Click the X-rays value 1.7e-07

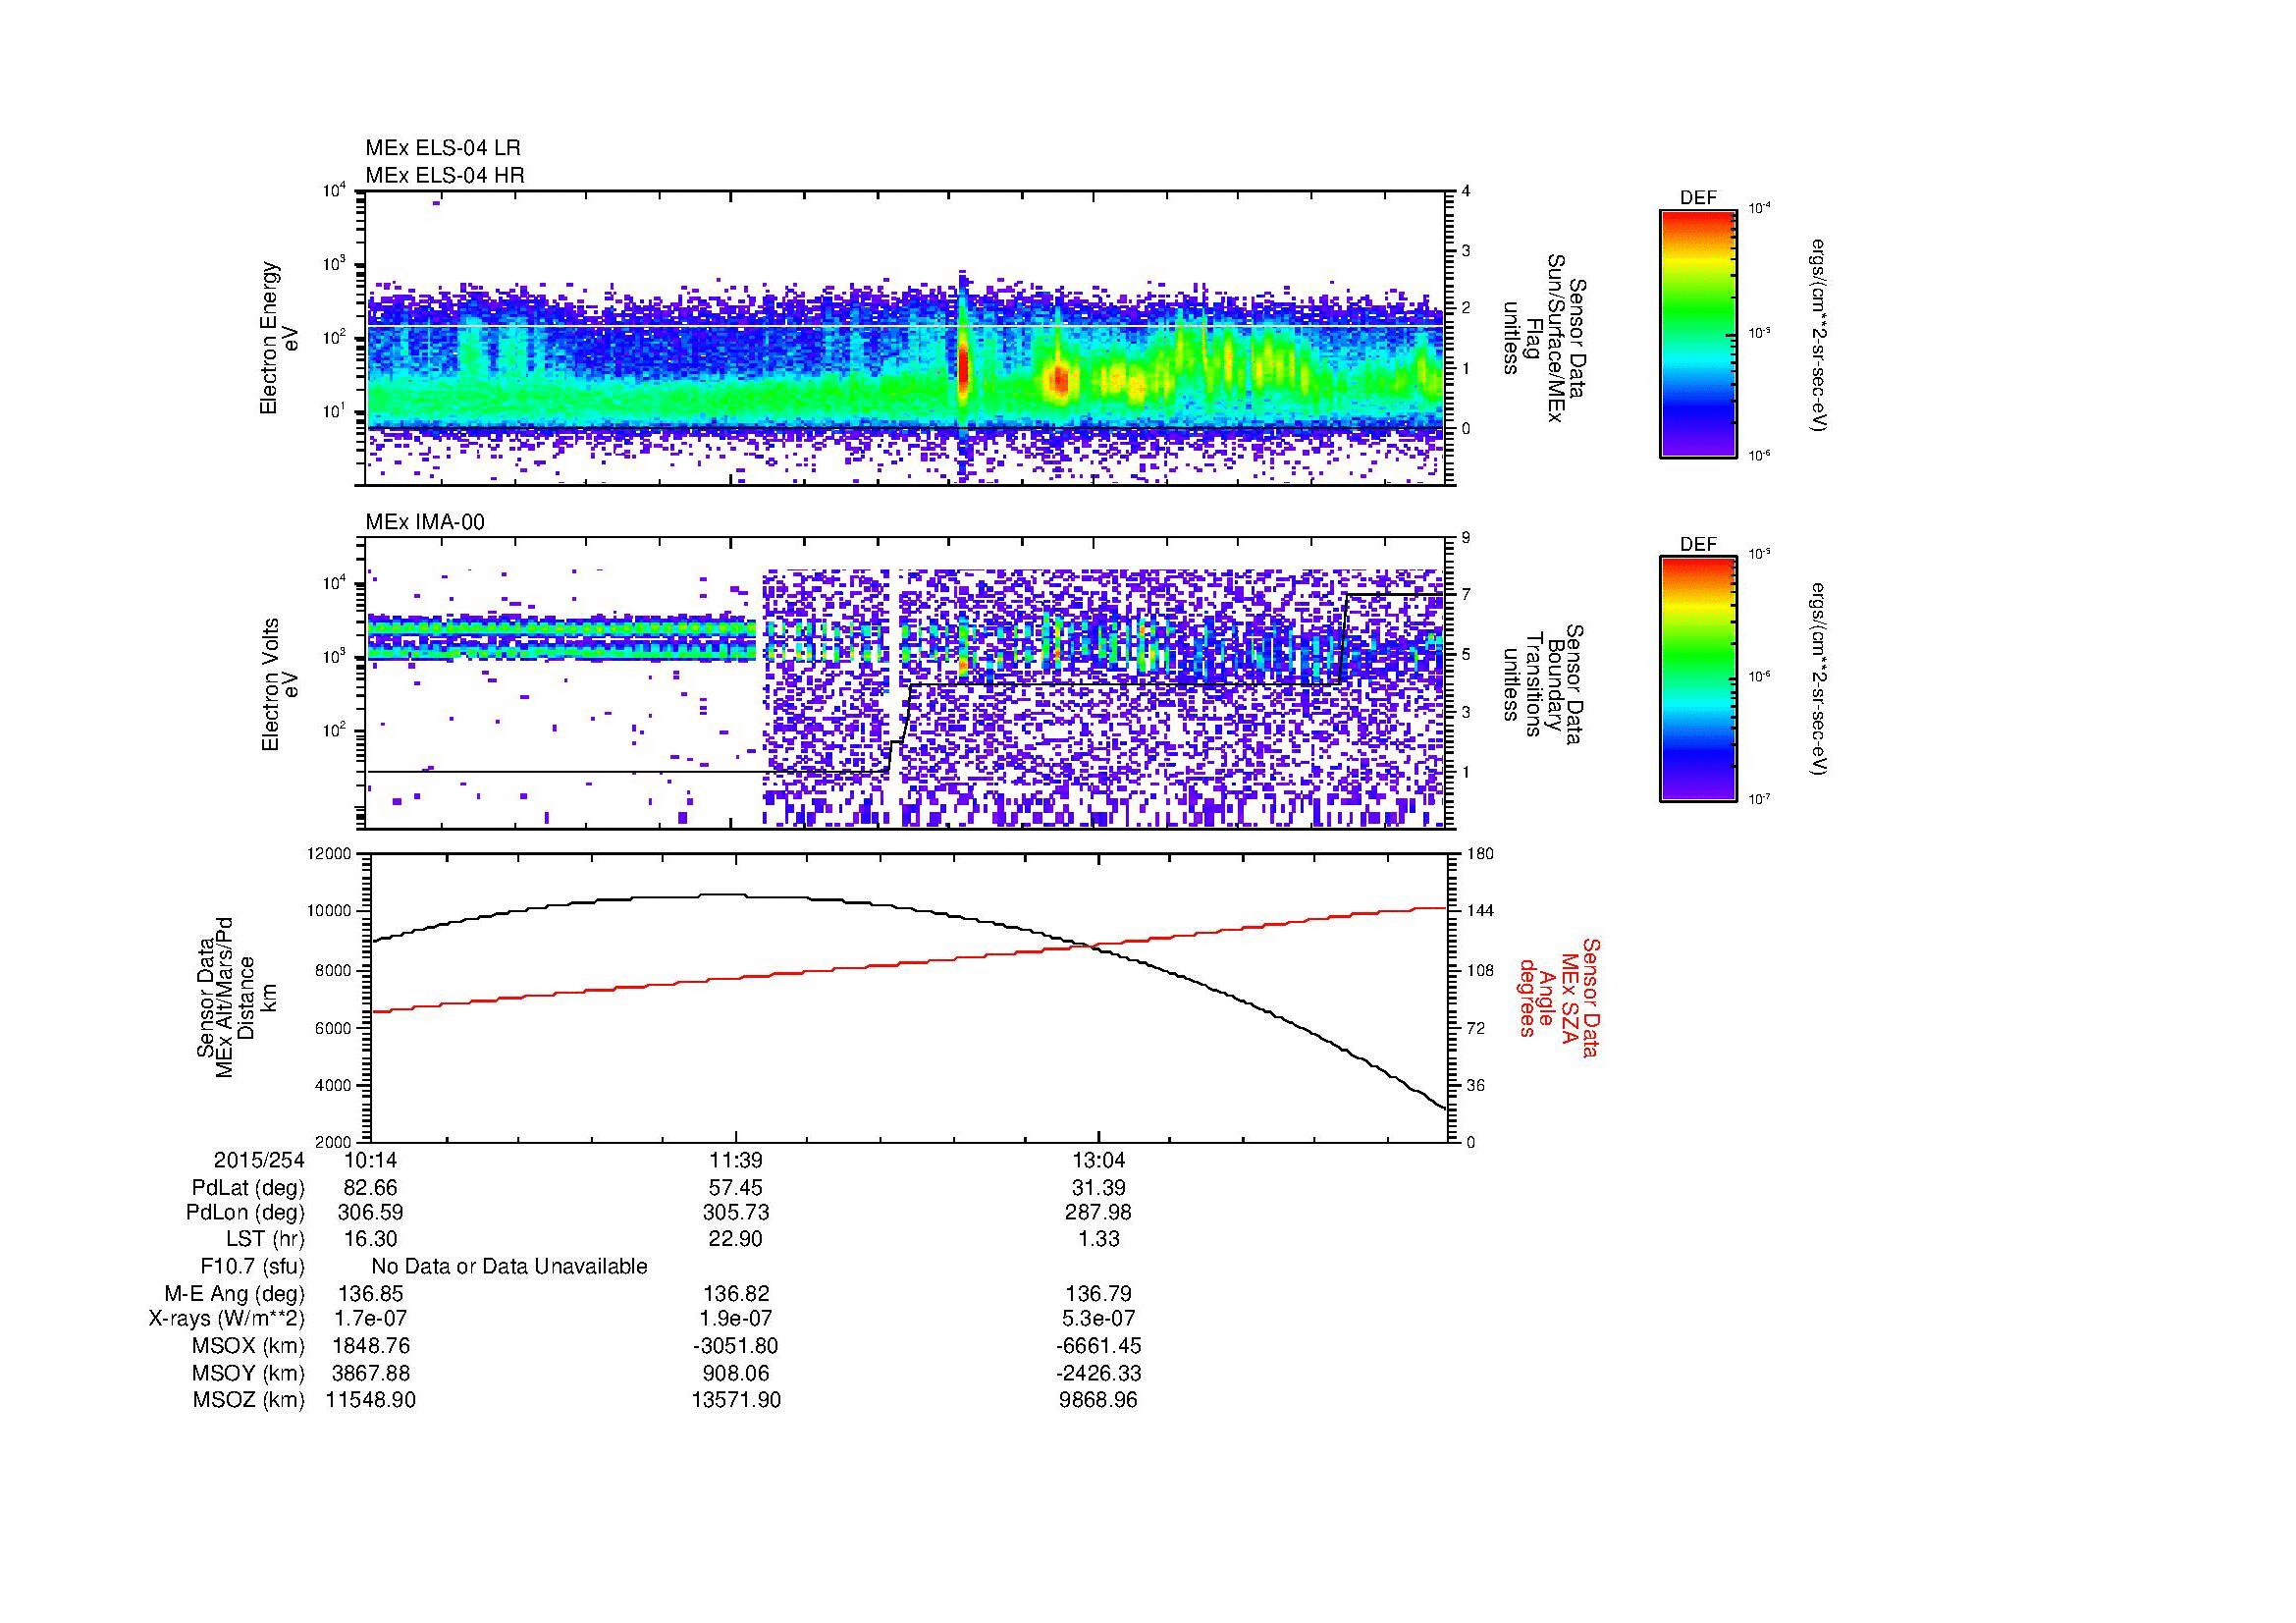coord(371,1319)
